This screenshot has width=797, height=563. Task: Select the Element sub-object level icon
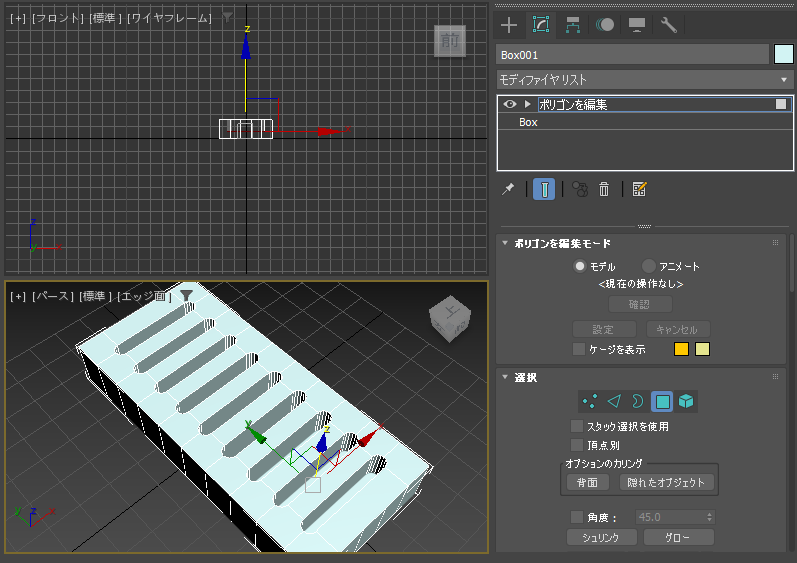(686, 401)
